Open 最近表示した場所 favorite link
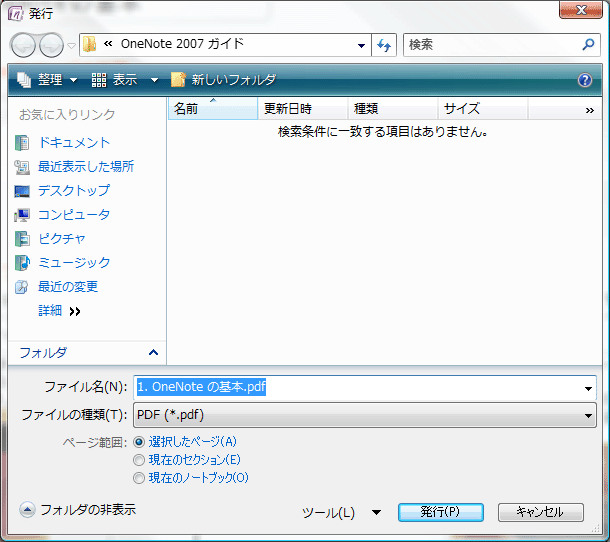 click(86, 167)
